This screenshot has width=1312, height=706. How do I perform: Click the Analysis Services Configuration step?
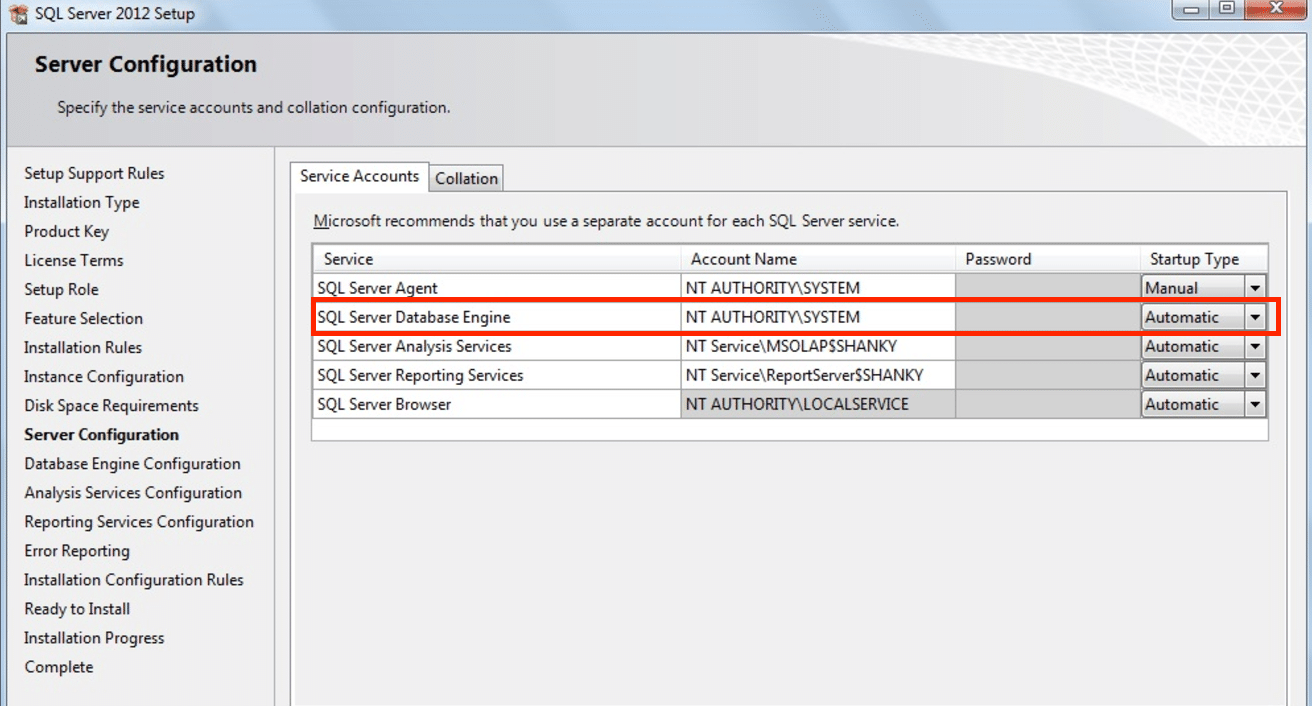click(x=133, y=492)
